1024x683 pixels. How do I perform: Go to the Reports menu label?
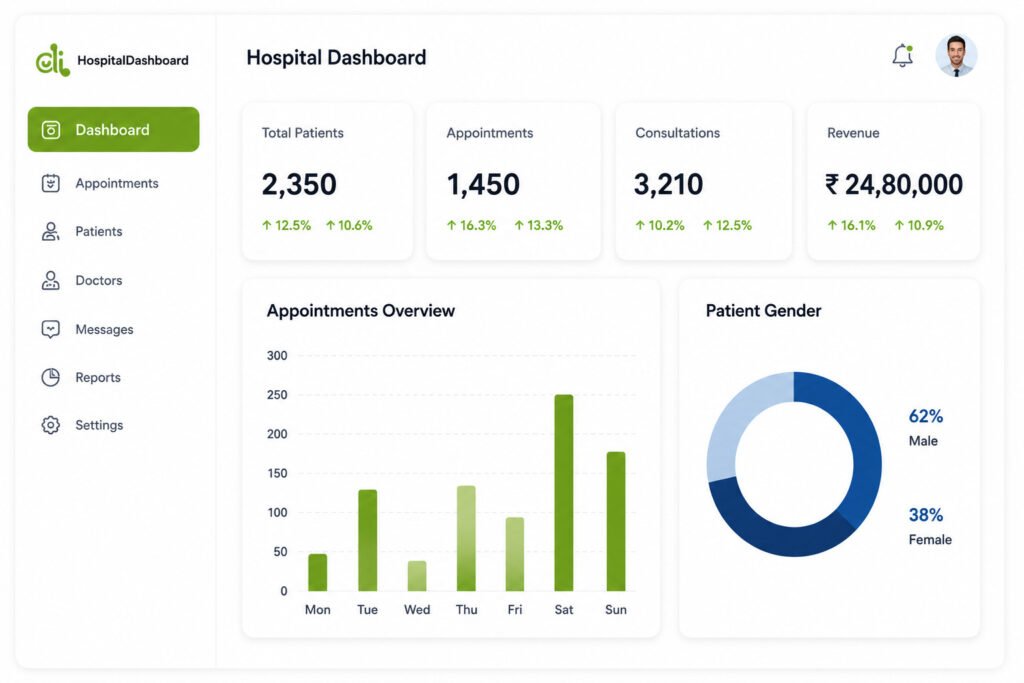pyautogui.click(x=98, y=377)
